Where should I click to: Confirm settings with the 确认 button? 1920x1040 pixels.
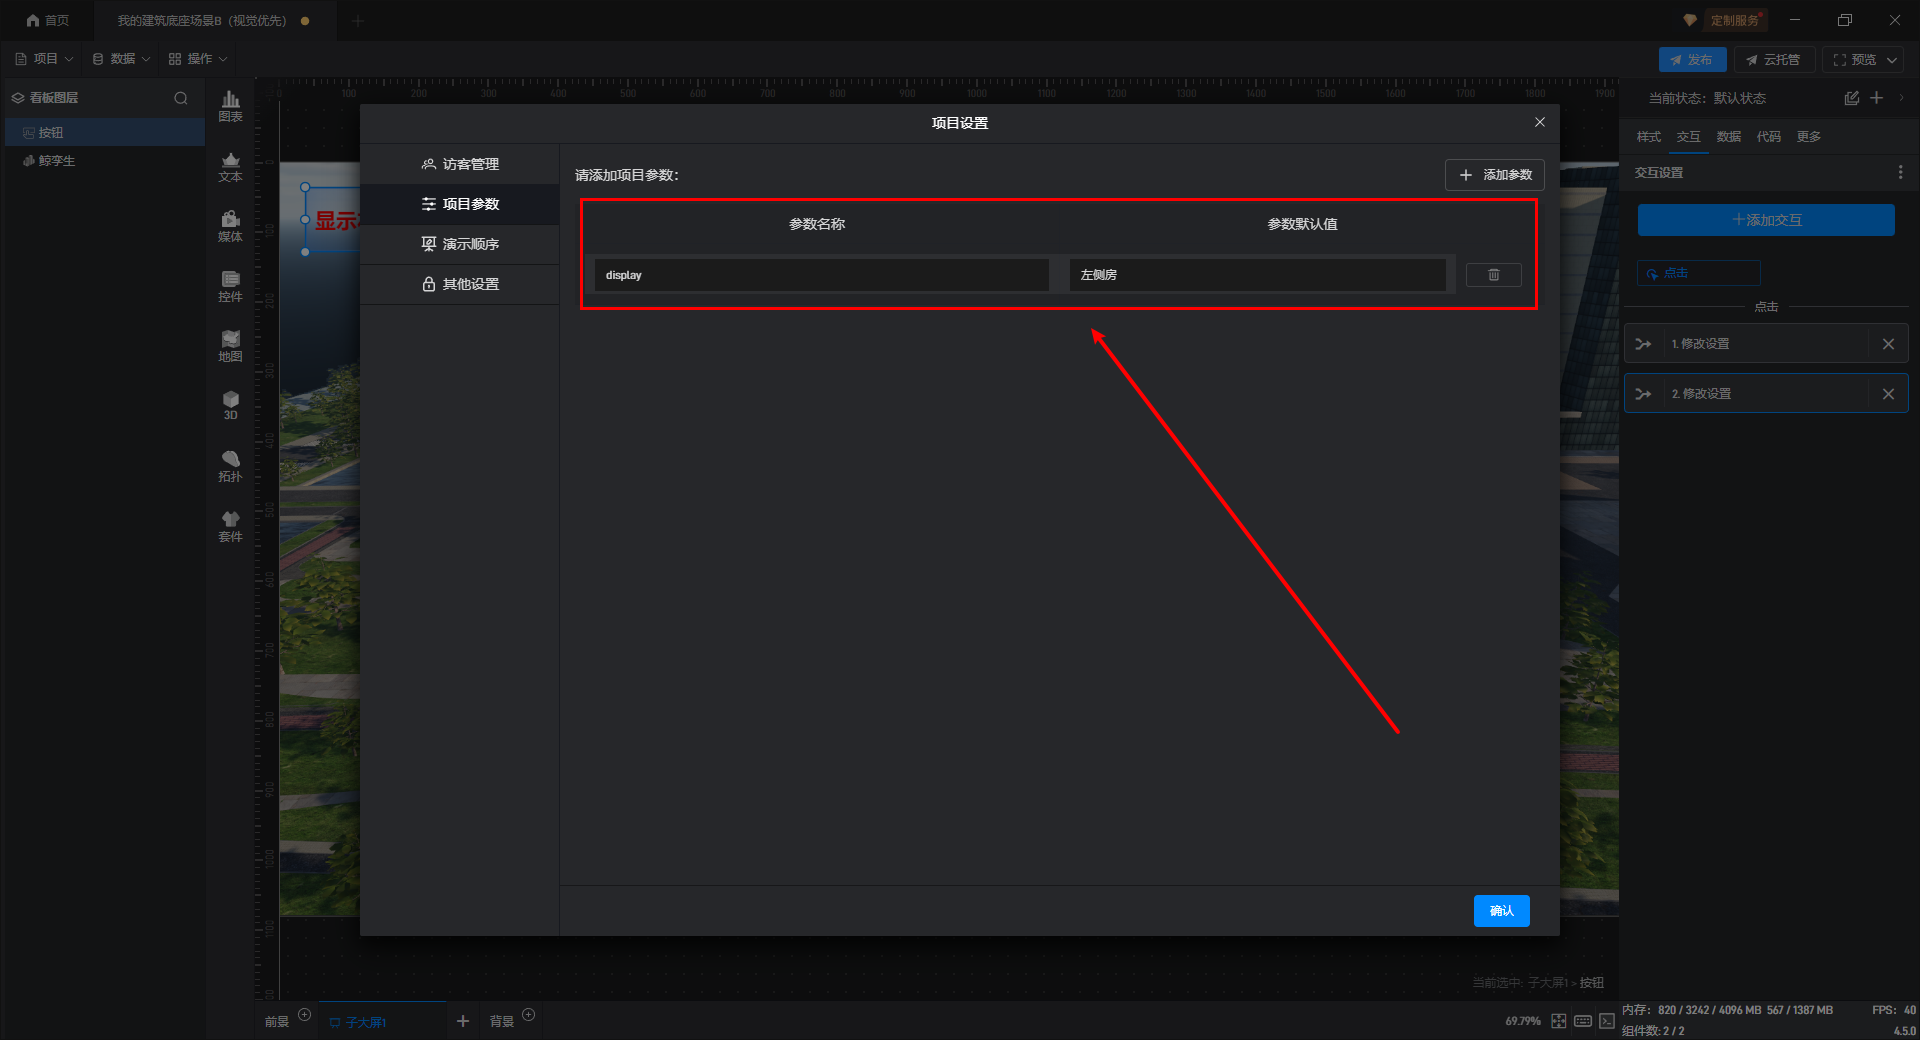pyautogui.click(x=1501, y=911)
